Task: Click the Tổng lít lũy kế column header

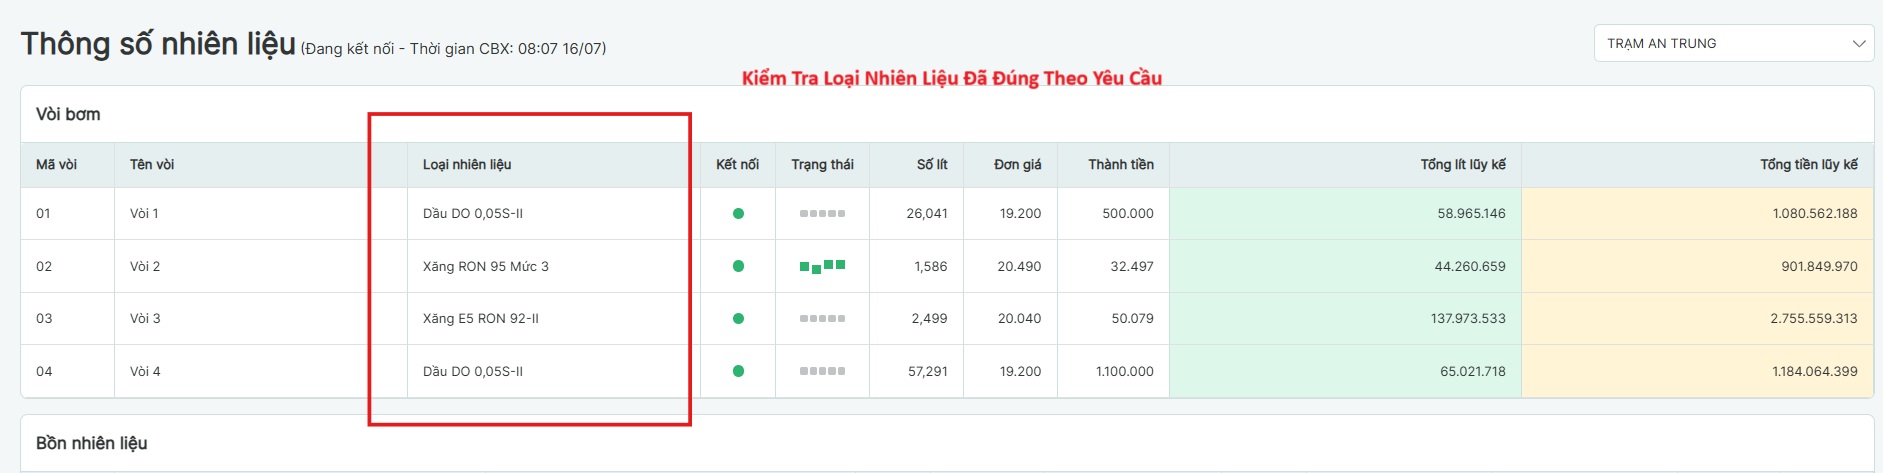Action: click(x=1462, y=164)
